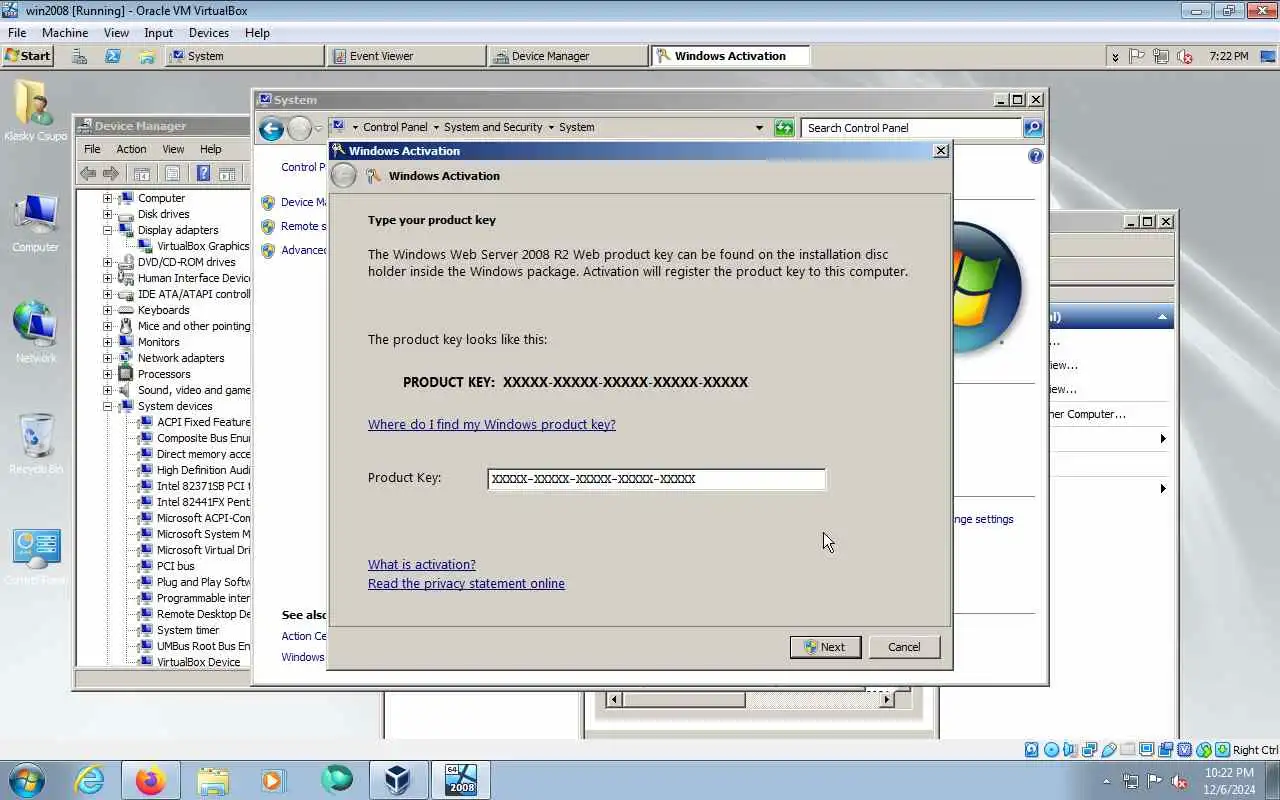Screen dimensions: 1280x800
Task: Focus the Search Control Panel box
Action: click(x=911, y=127)
